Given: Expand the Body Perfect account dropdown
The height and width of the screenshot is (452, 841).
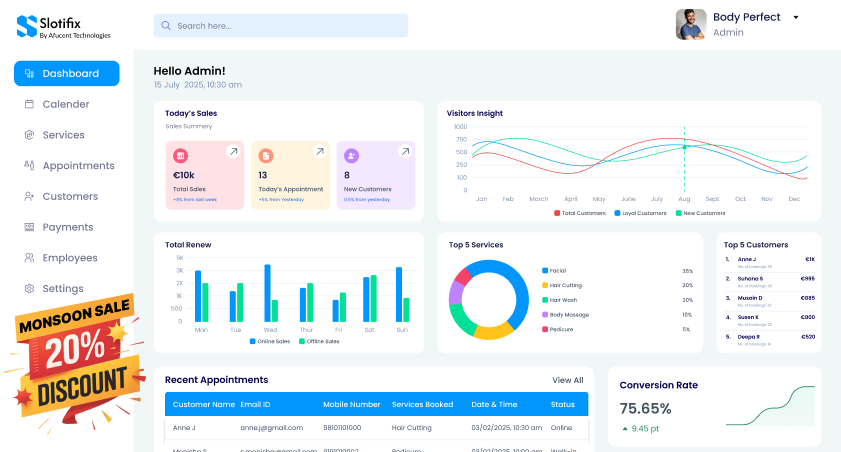Looking at the screenshot, I should point(796,17).
